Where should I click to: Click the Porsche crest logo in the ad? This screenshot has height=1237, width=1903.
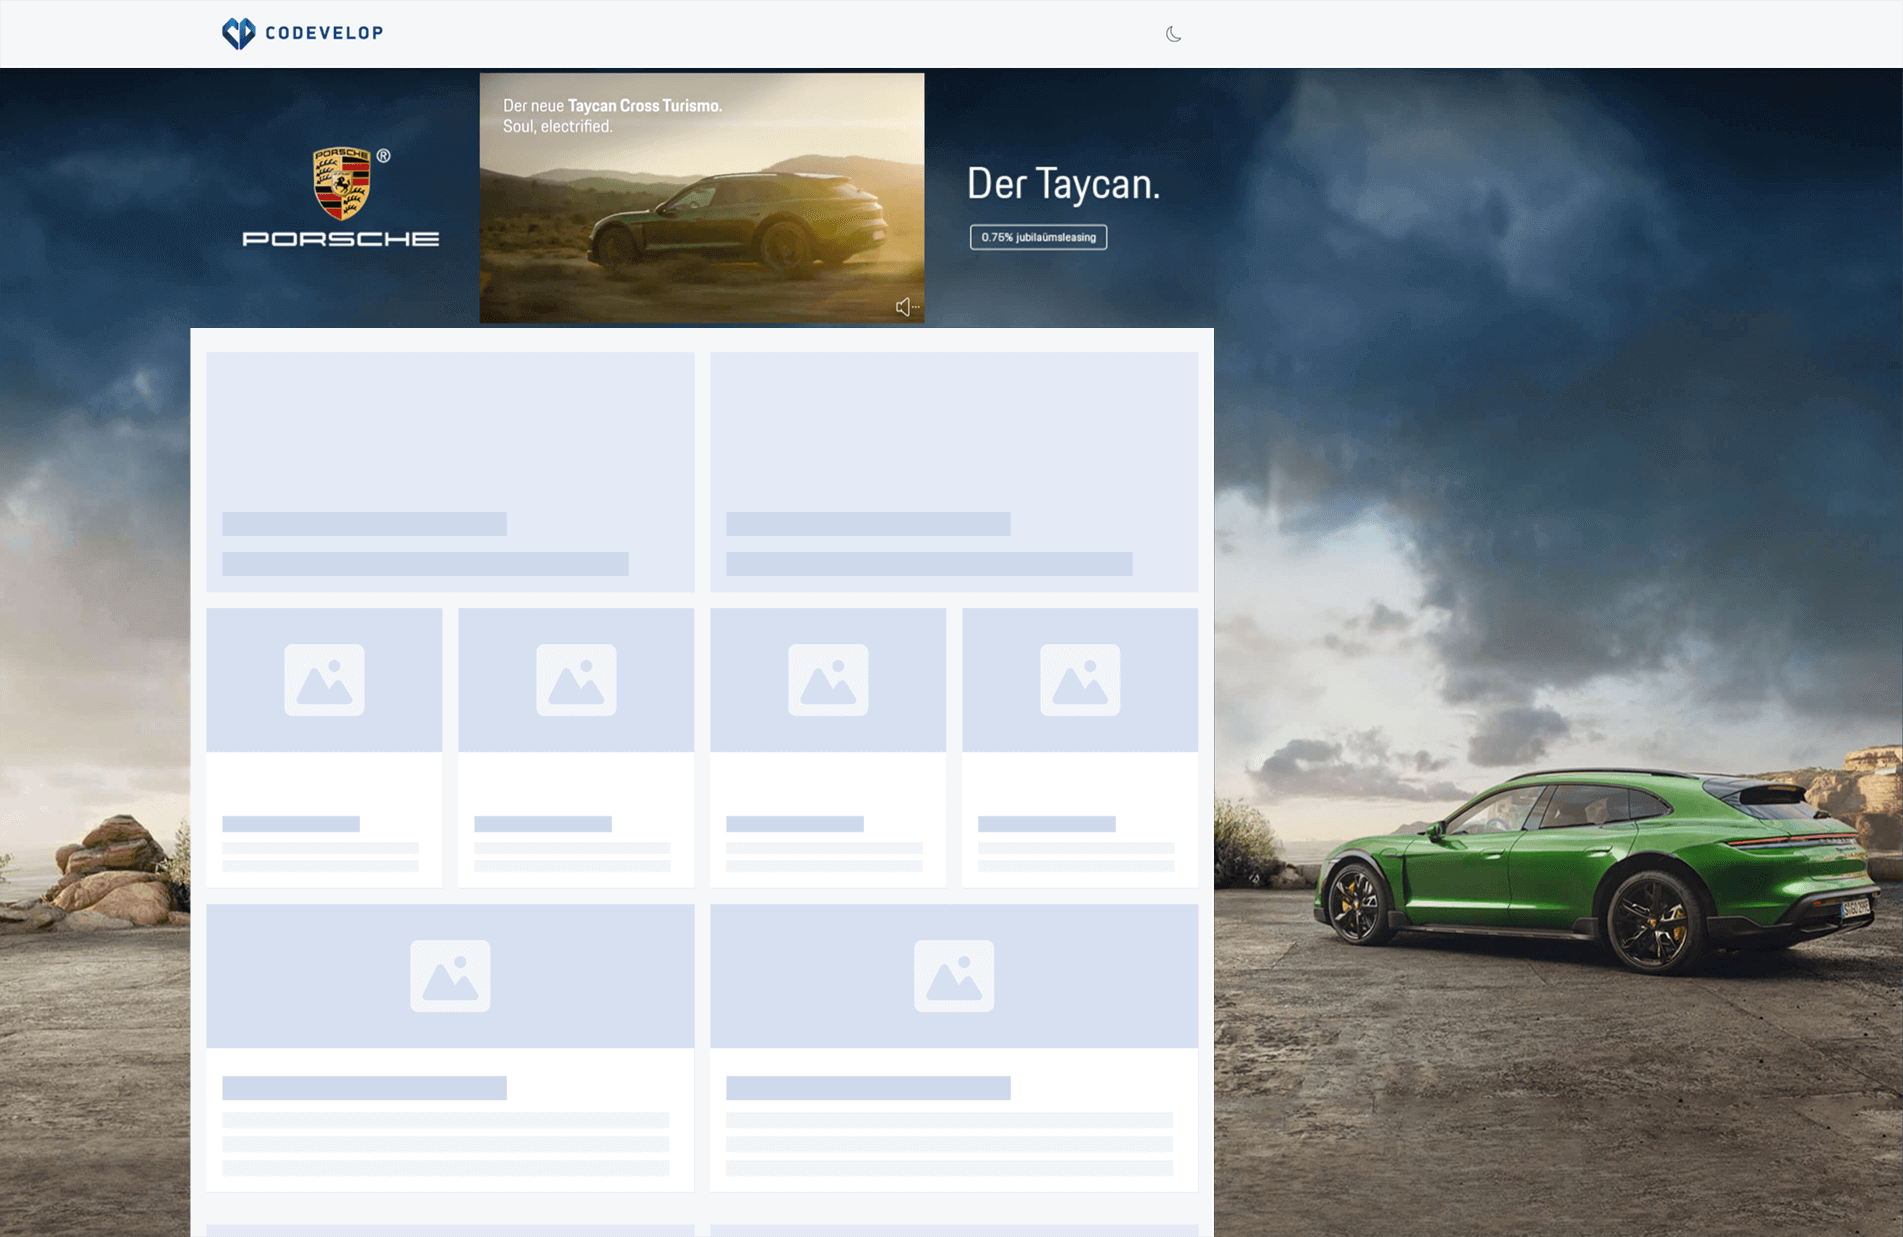[342, 184]
